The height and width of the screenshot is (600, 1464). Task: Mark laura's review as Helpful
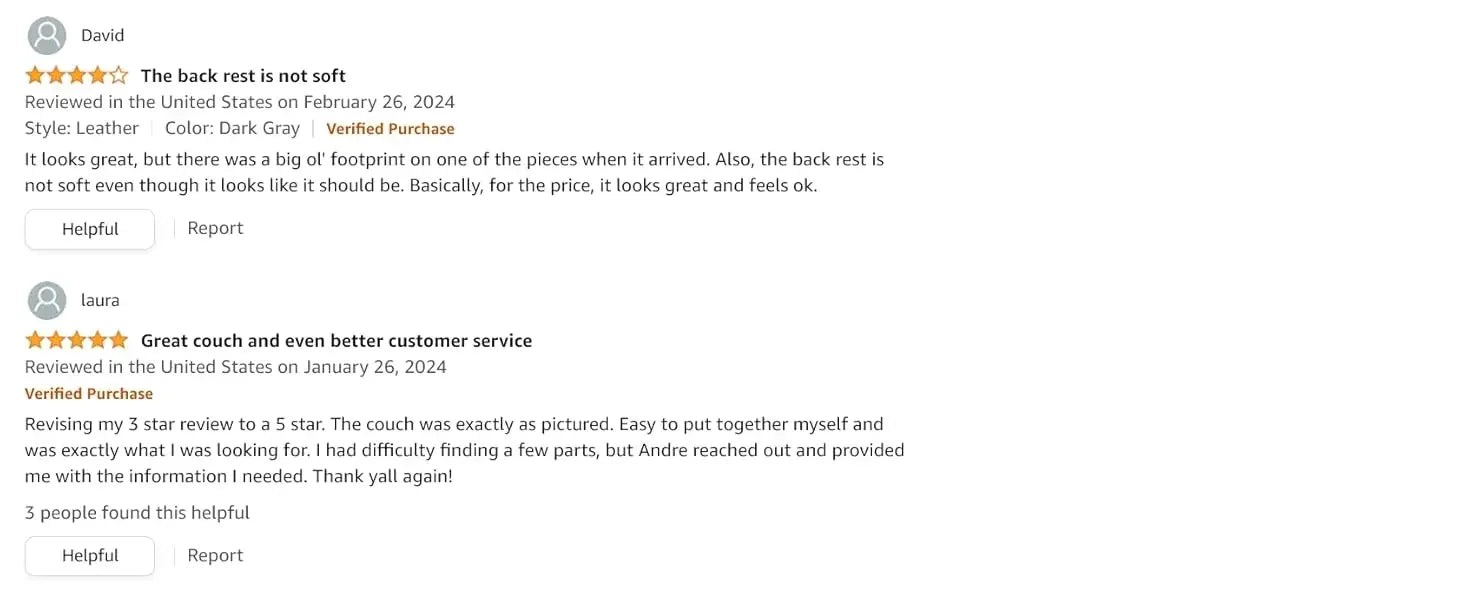90,556
